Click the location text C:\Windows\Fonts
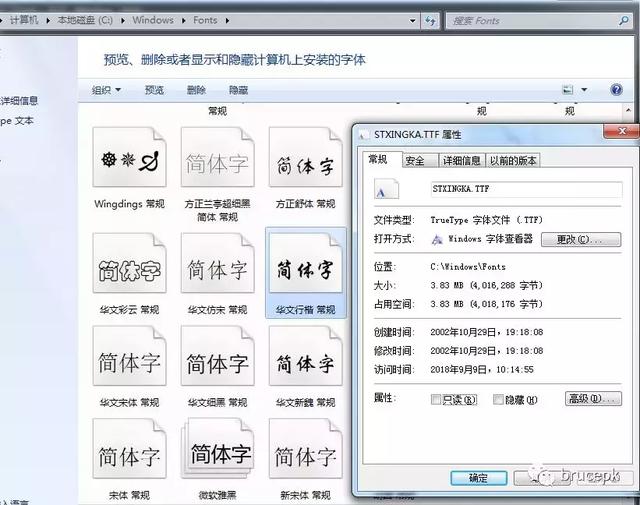The width and height of the screenshot is (640, 505). [x=468, y=267]
